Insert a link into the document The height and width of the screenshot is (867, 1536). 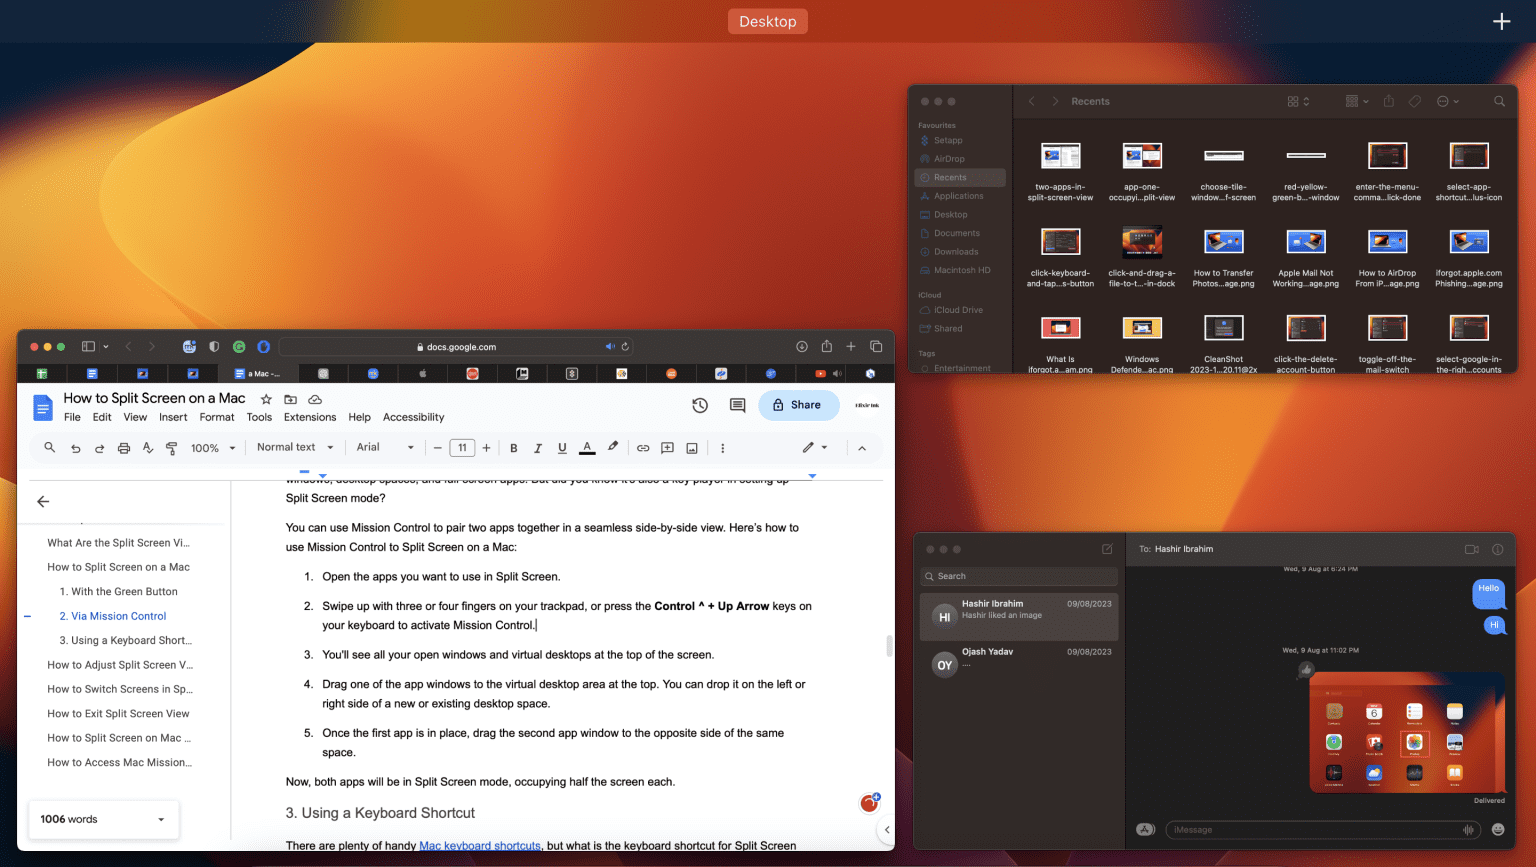tap(642, 447)
